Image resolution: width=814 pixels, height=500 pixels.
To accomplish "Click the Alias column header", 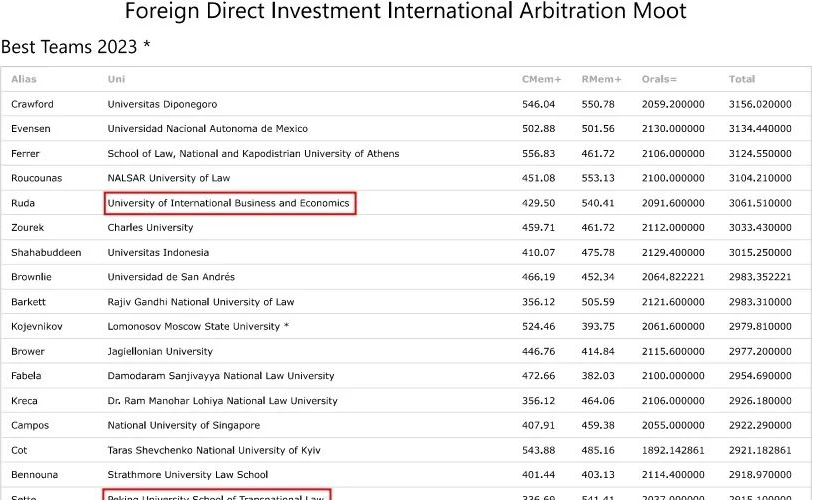I will coord(23,79).
